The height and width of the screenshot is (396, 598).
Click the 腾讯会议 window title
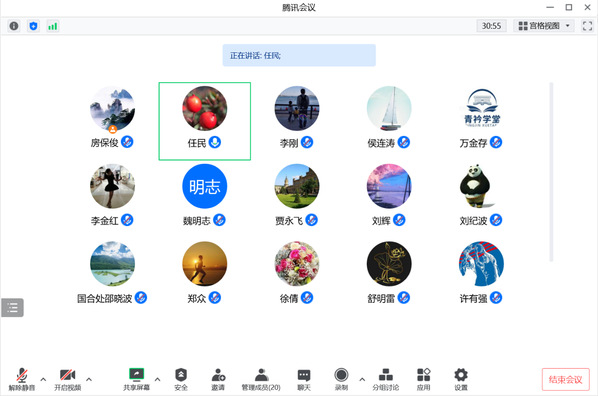tap(299, 7)
